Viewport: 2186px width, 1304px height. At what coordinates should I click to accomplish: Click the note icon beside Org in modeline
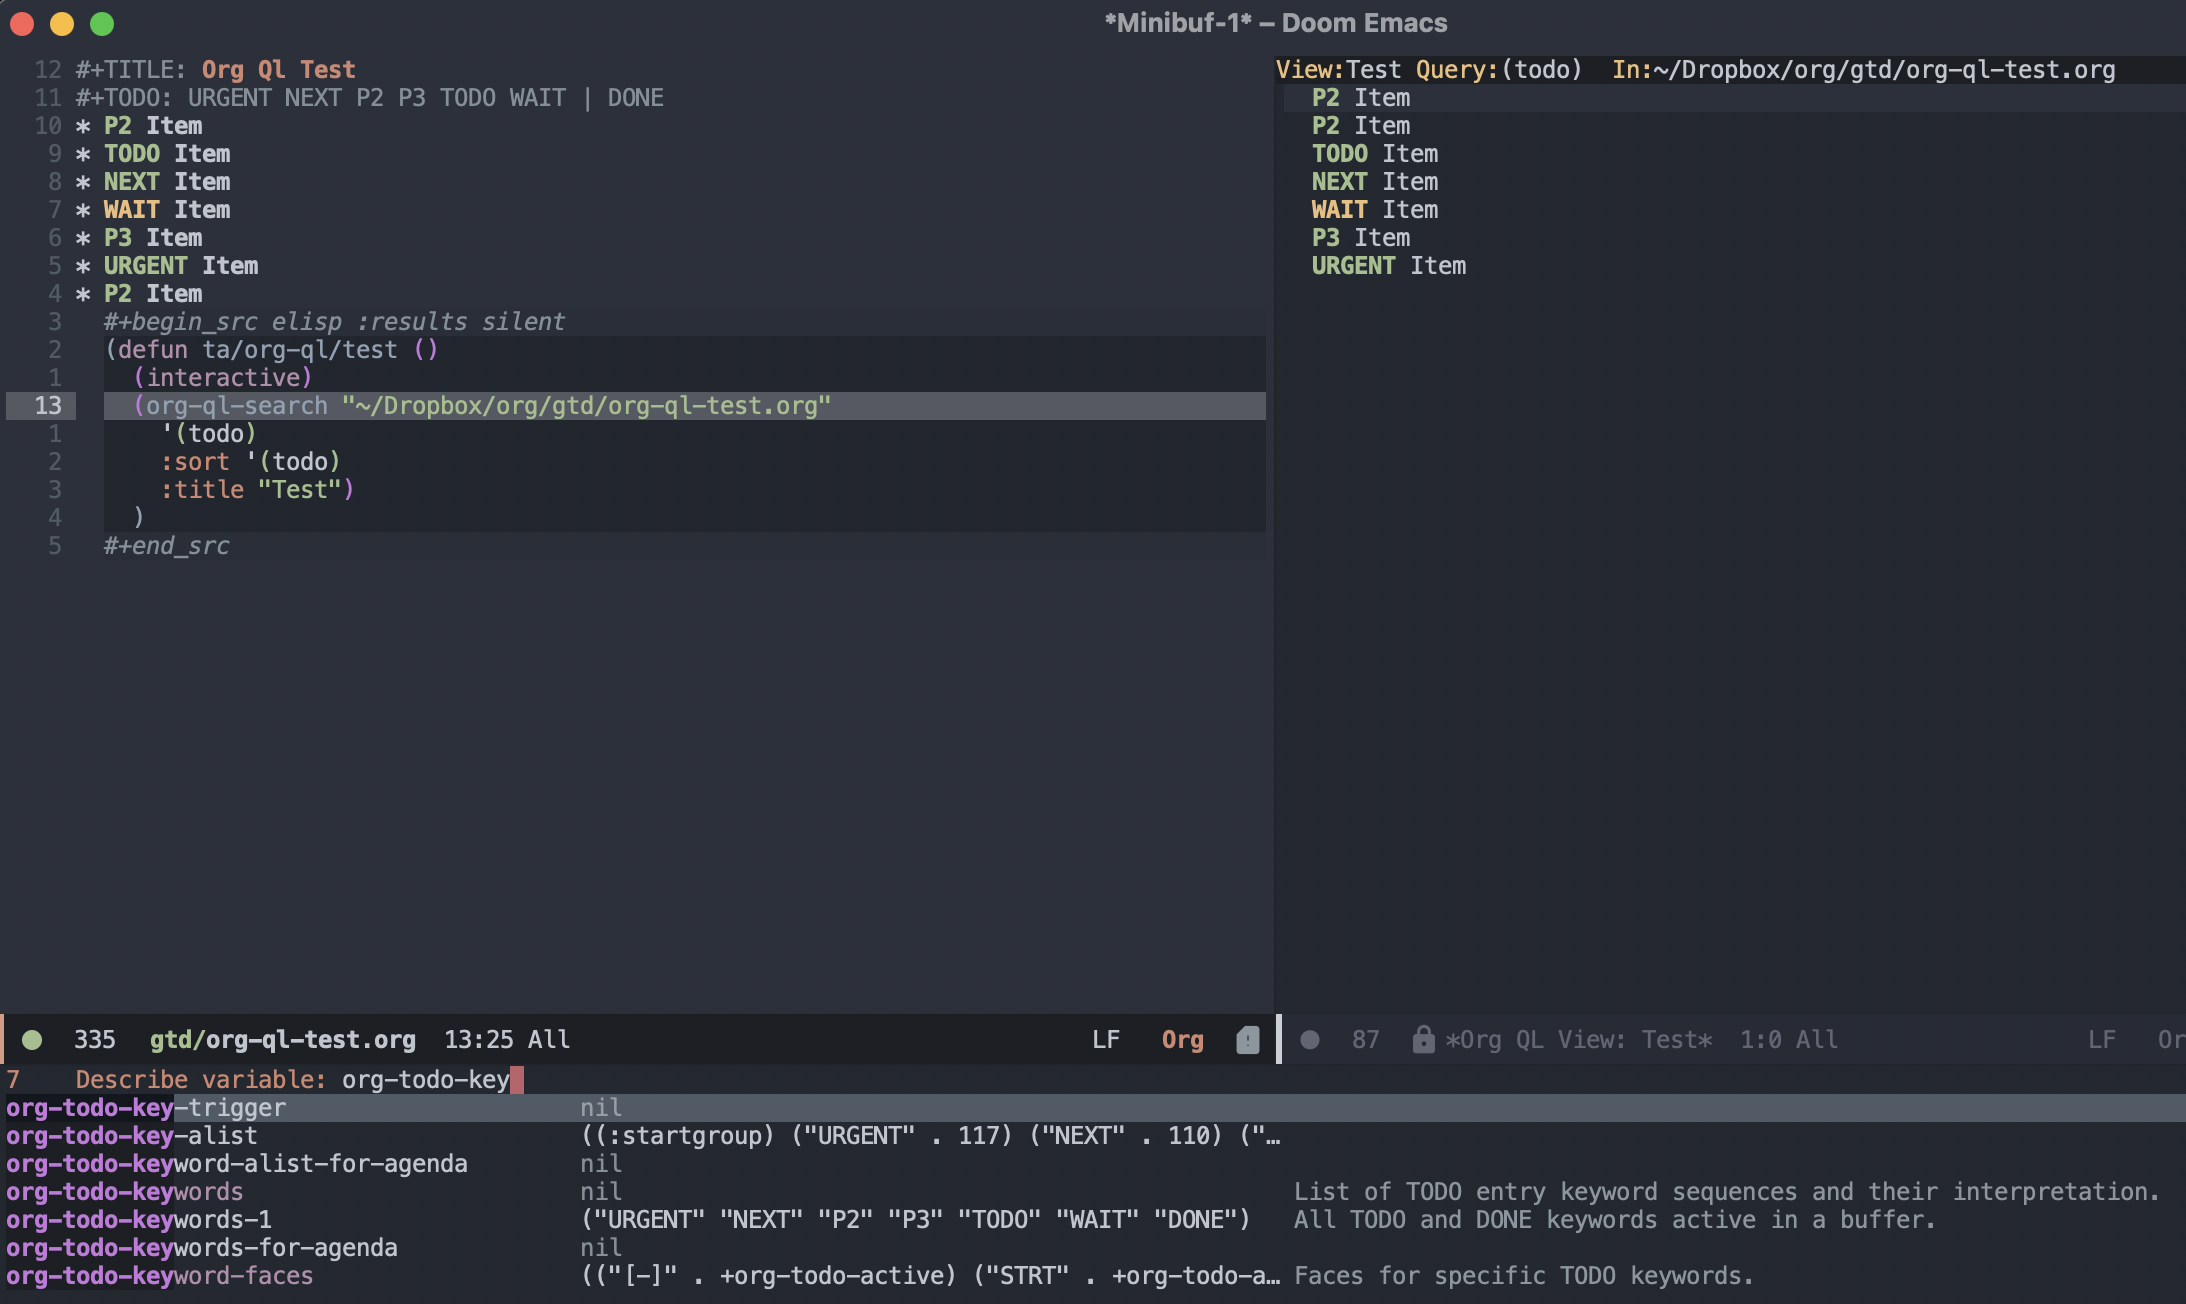pos(1248,1040)
